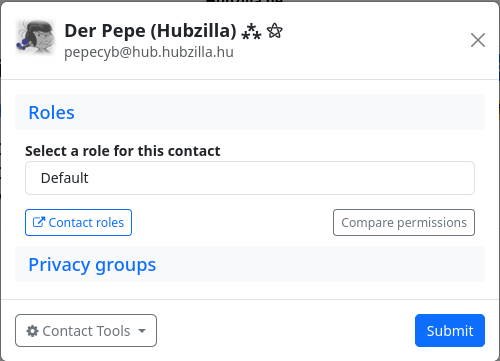This screenshot has width=500, height=361.
Task: Collapse the Roles section
Action: tap(51, 112)
